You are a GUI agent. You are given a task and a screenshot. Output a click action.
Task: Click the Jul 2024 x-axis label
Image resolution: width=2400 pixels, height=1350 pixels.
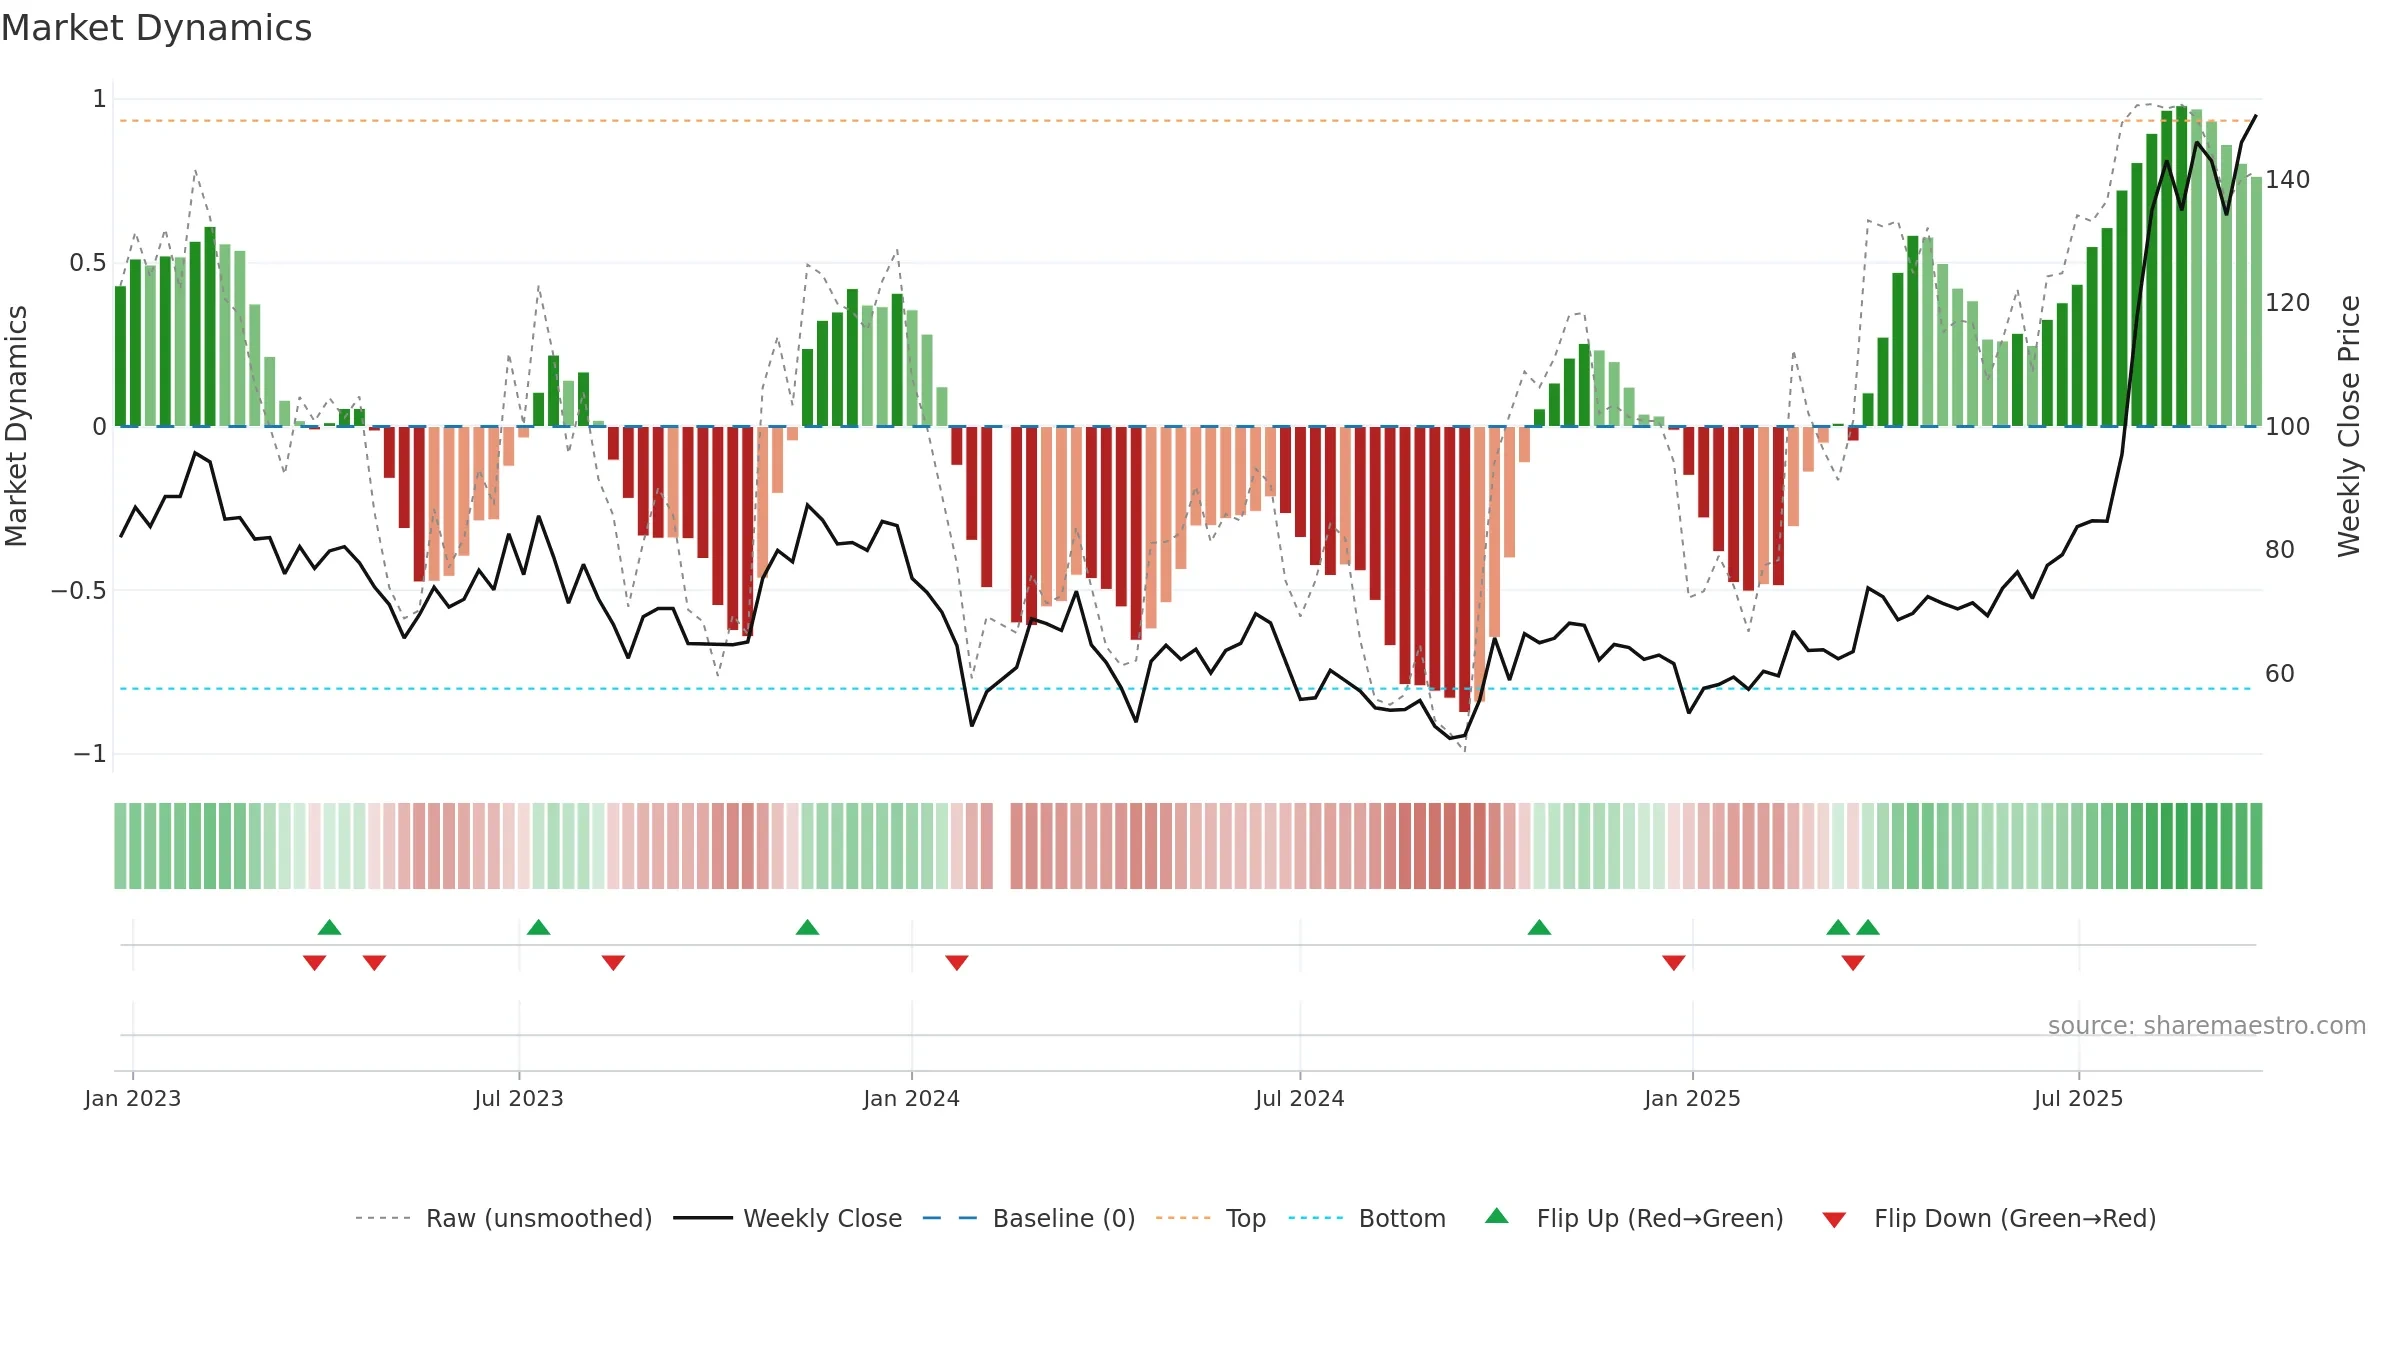tap(1300, 1099)
